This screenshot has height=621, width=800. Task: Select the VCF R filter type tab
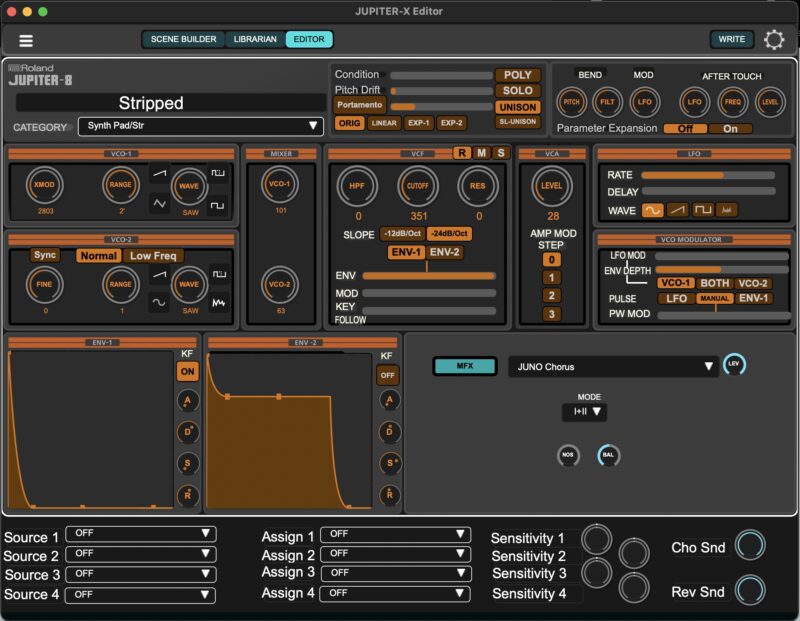pyautogui.click(x=462, y=153)
